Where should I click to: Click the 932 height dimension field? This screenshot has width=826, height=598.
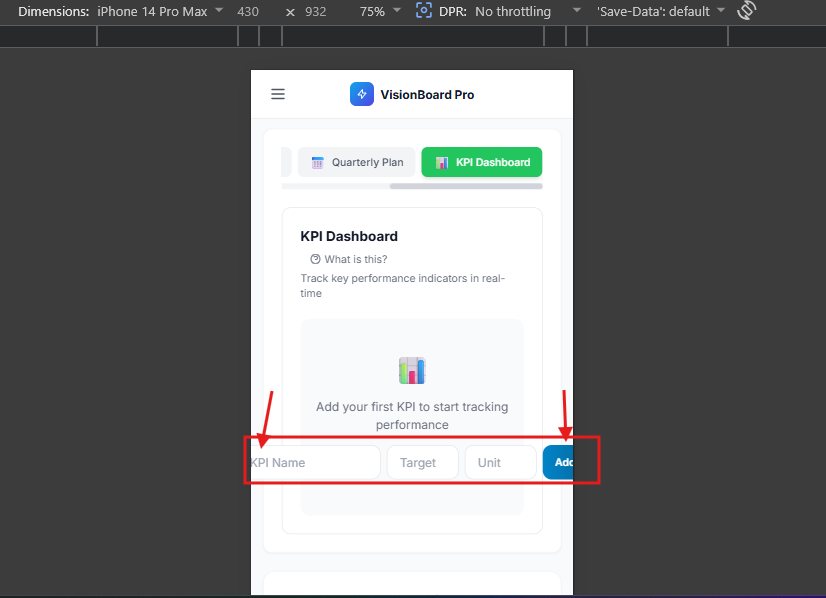pyautogui.click(x=316, y=12)
